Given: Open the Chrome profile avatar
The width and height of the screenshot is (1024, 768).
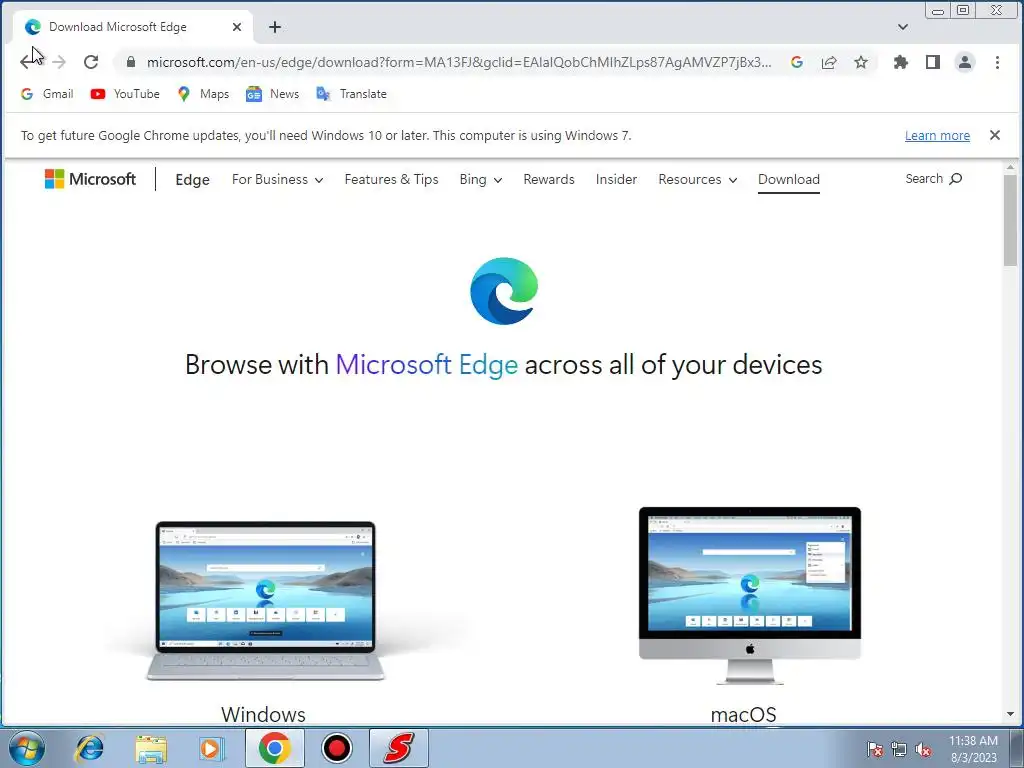Looking at the screenshot, I should [965, 62].
